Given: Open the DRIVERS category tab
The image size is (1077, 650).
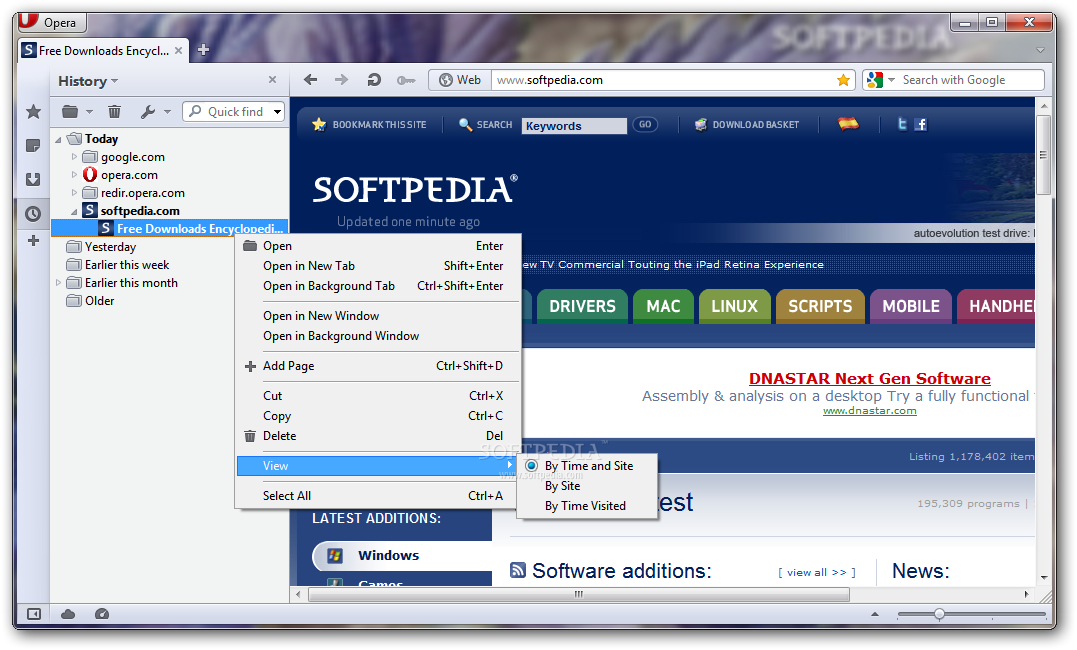Looking at the screenshot, I should pyautogui.click(x=582, y=306).
